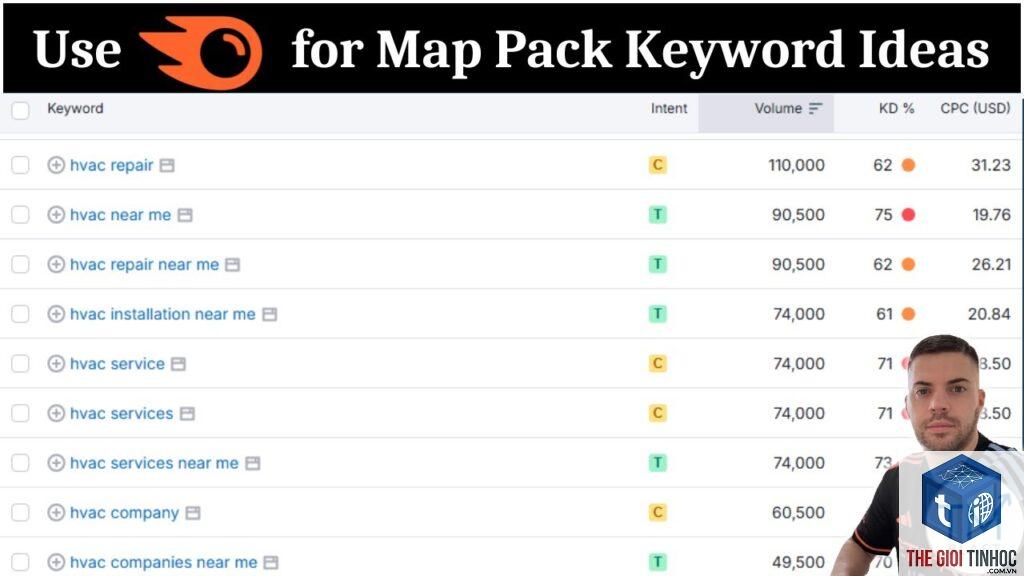The width and height of the screenshot is (1024, 576).
Task: Click orange KD dot for hvac installation near me
Action: point(908,314)
